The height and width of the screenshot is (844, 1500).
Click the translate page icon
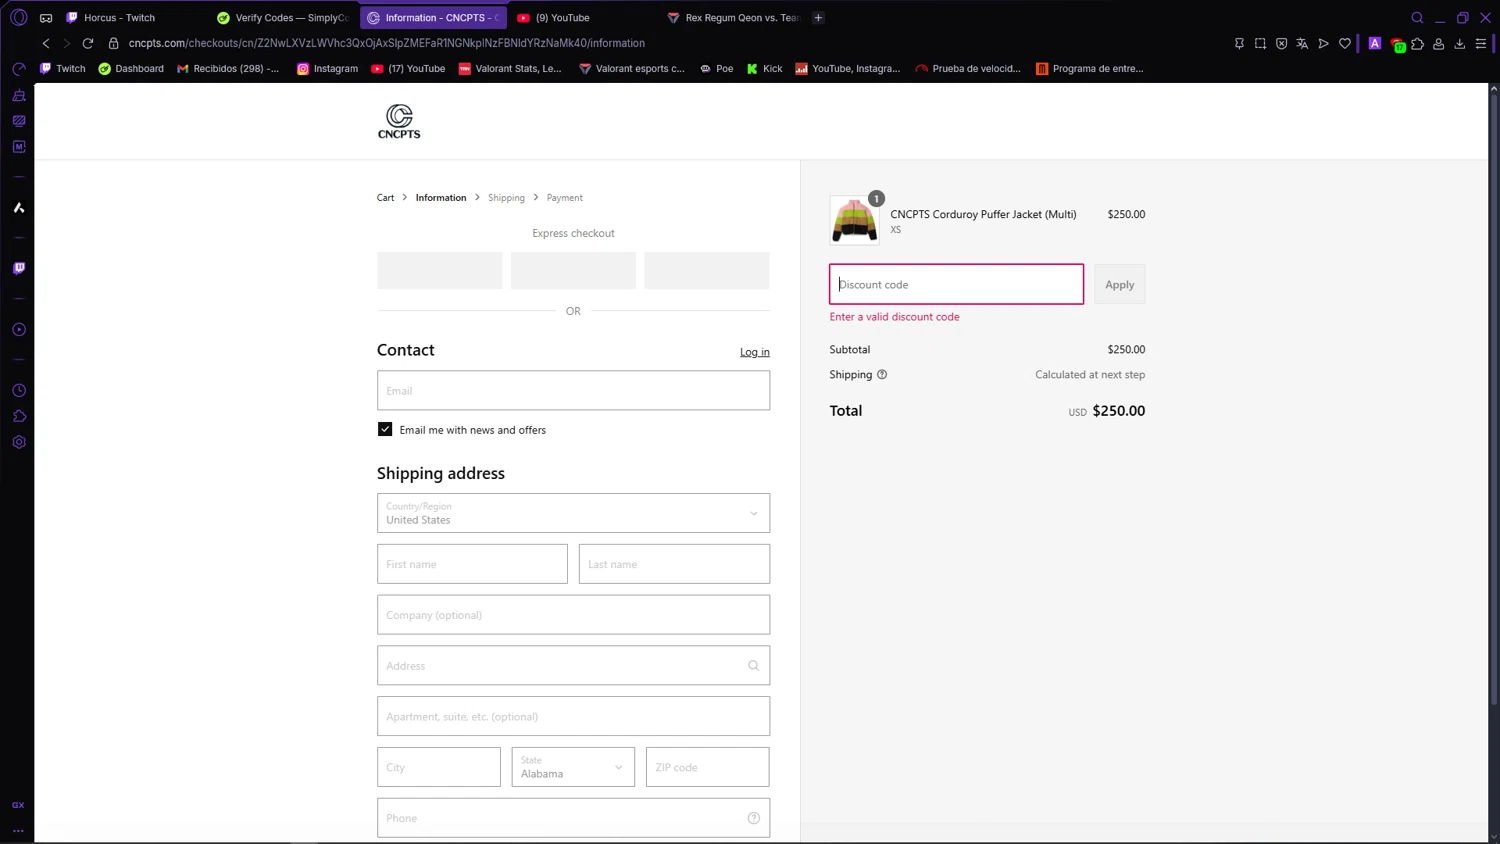[1302, 43]
